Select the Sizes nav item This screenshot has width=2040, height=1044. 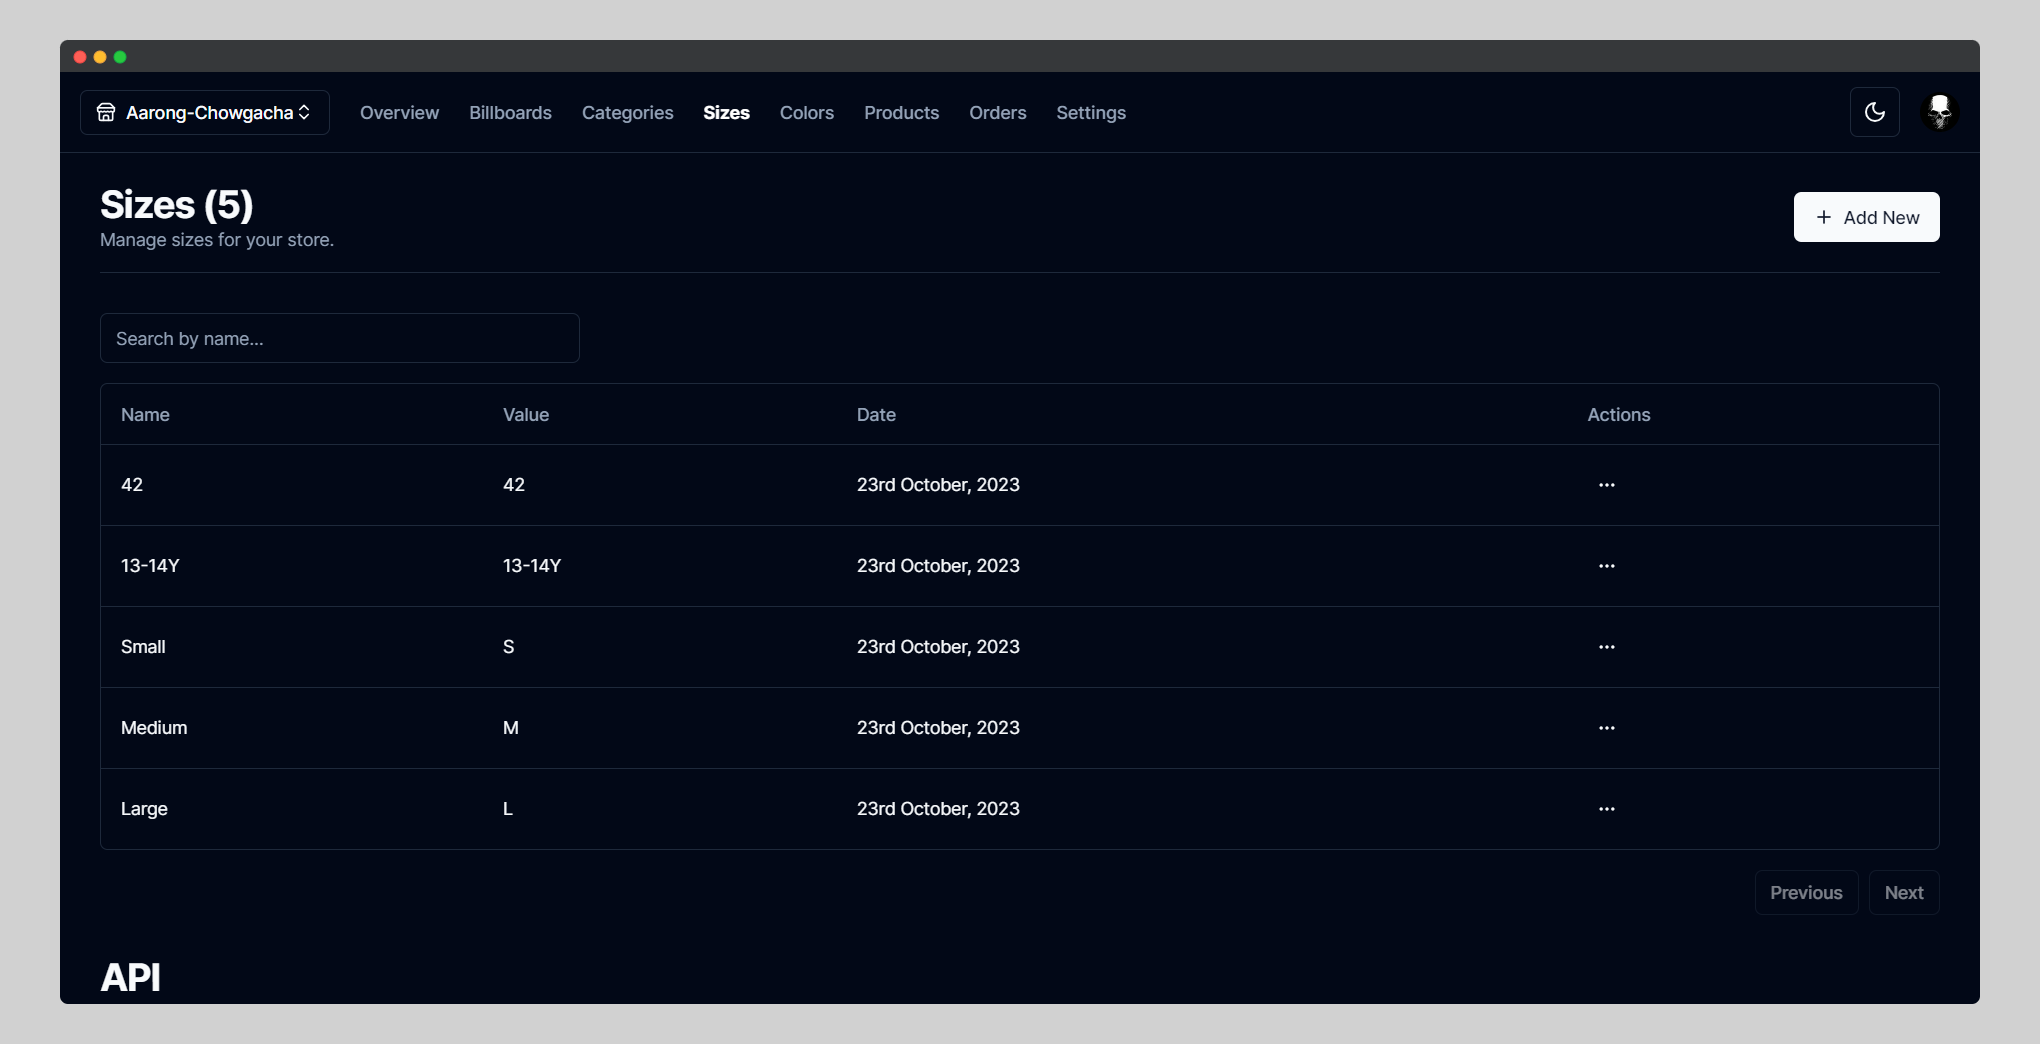(x=726, y=113)
